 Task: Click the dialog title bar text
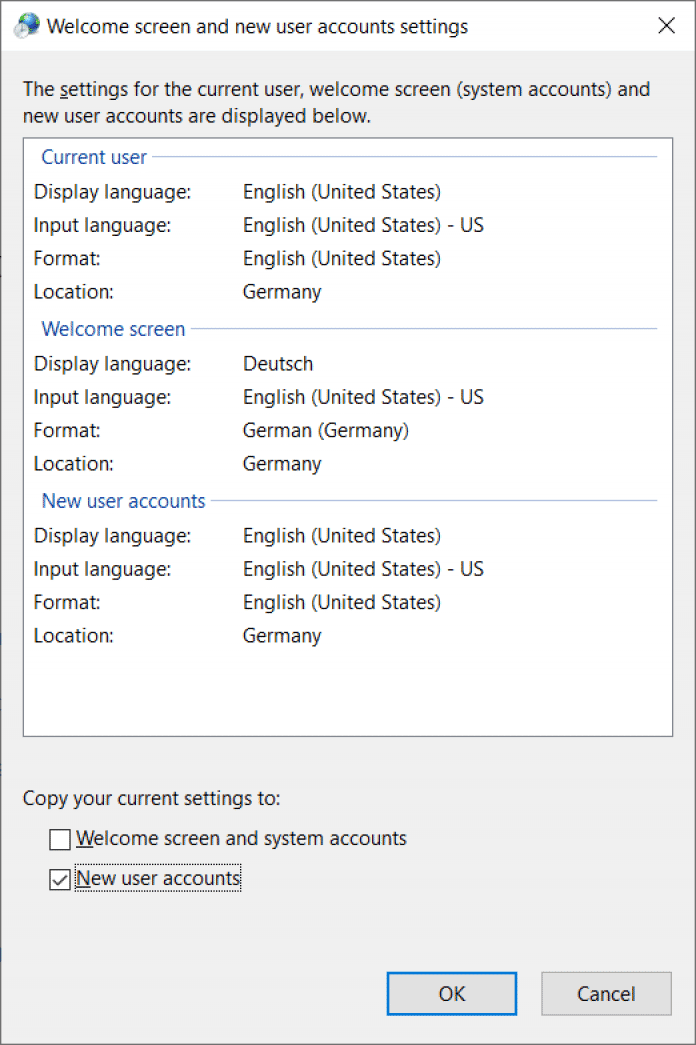point(257,27)
